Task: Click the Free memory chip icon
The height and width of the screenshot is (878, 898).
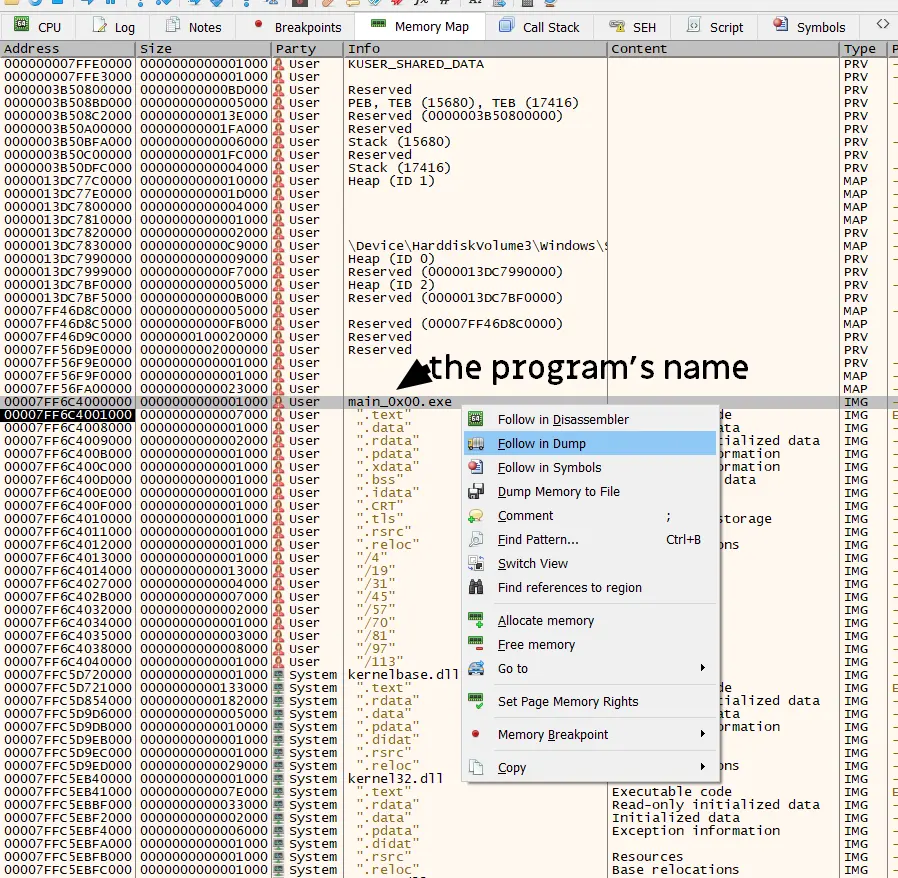Action: coord(477,645)
